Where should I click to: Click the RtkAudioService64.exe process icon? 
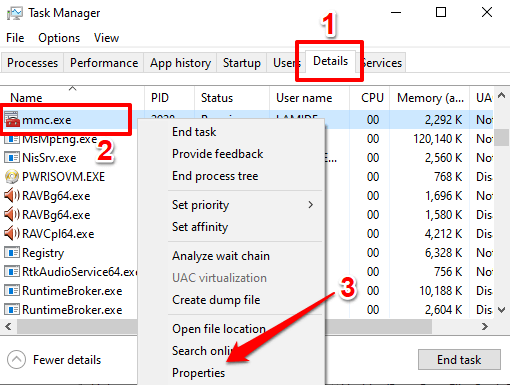[x=12, y=272]
